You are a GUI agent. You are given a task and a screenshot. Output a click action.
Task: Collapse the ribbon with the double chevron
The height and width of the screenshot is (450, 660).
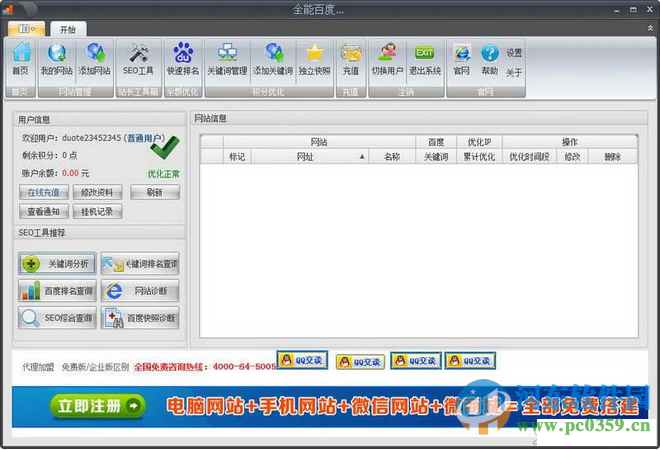pyautogui.click(x=650, y=28)
